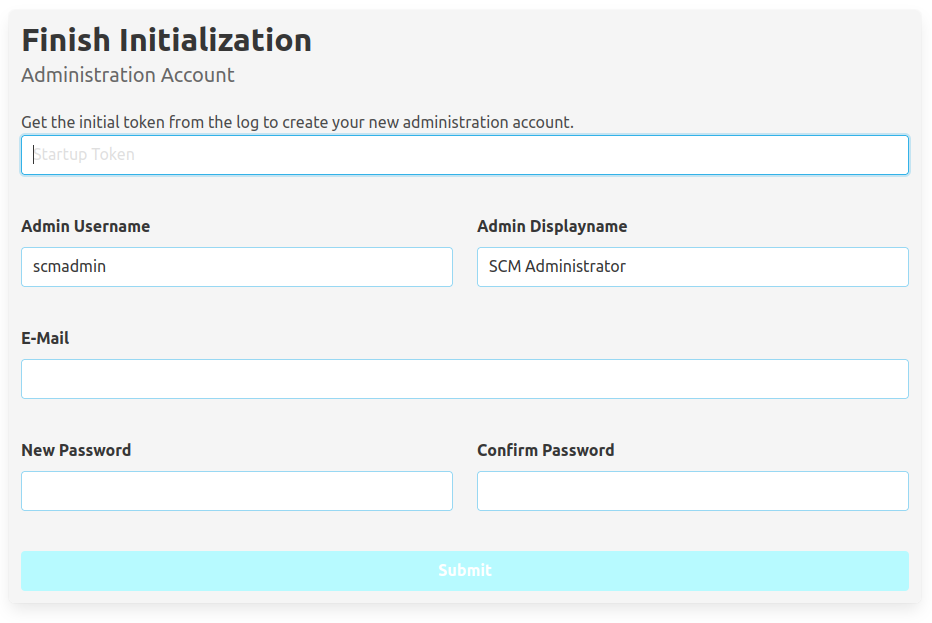Click the SCM Administrator display name text
The width and height of the screenshot is (932, 623).
[556, 266]
